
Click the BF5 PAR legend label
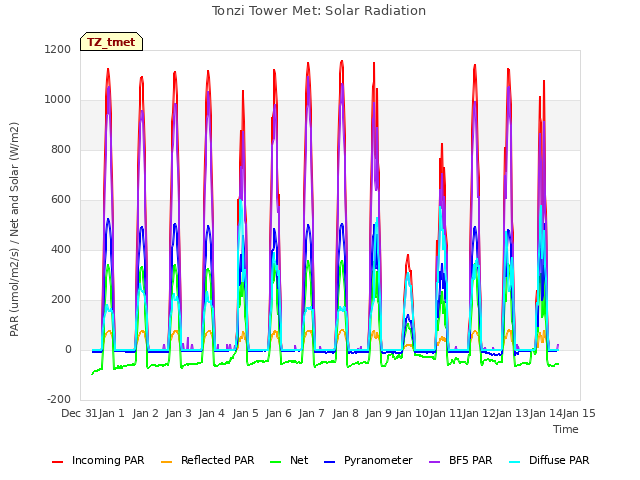tap(470, 460)
